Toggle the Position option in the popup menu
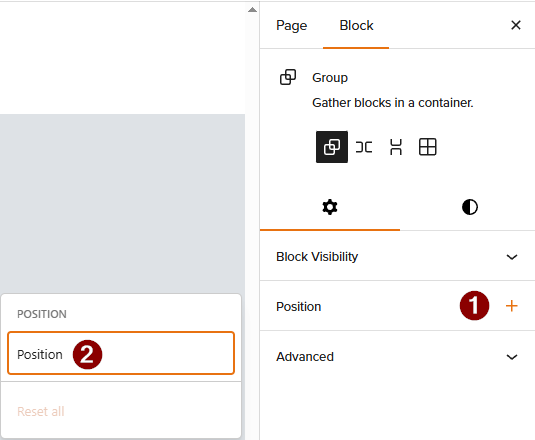The height and width of the screenshot is (440, 535). tap(121, 353)
